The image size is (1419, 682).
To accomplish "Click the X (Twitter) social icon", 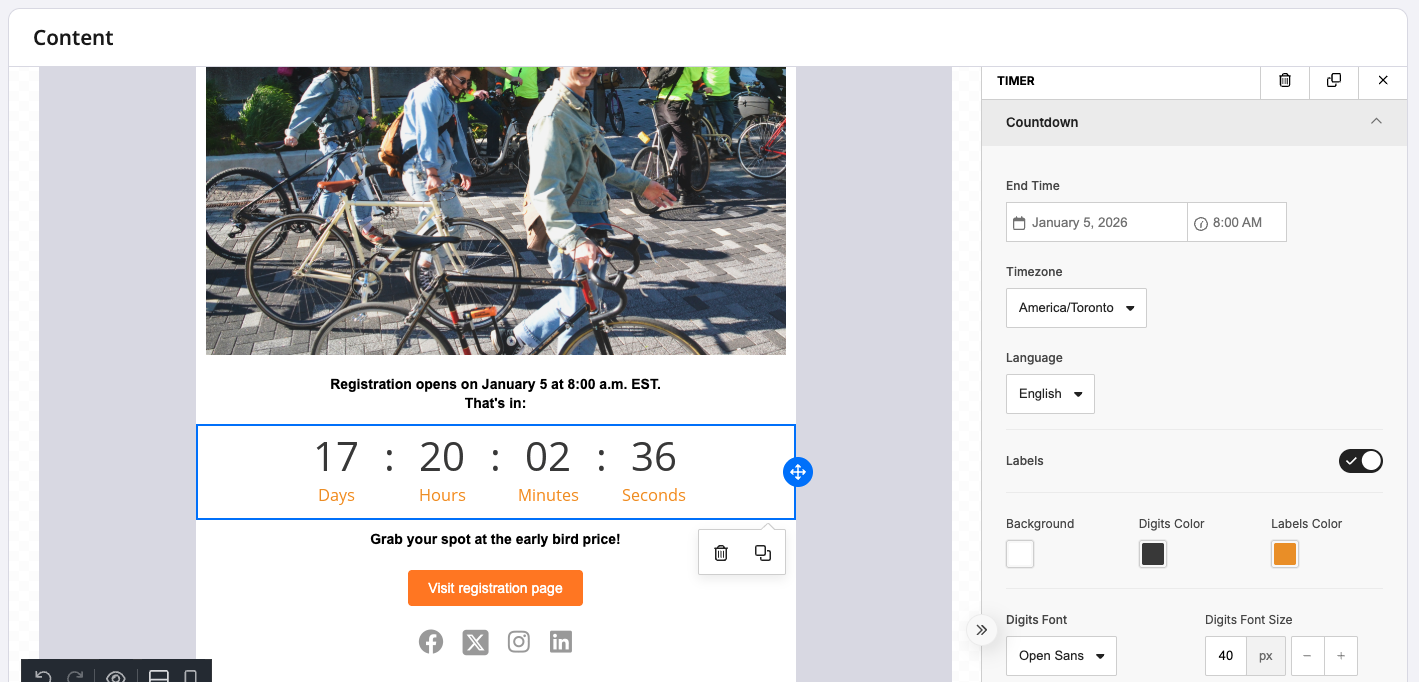I will pos(475,642).
